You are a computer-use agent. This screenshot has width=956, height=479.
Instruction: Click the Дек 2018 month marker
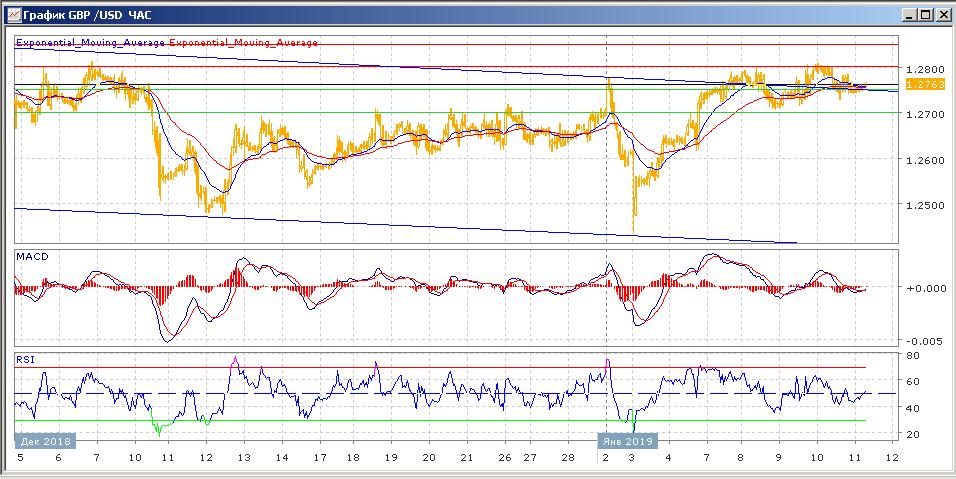point(45,441)
